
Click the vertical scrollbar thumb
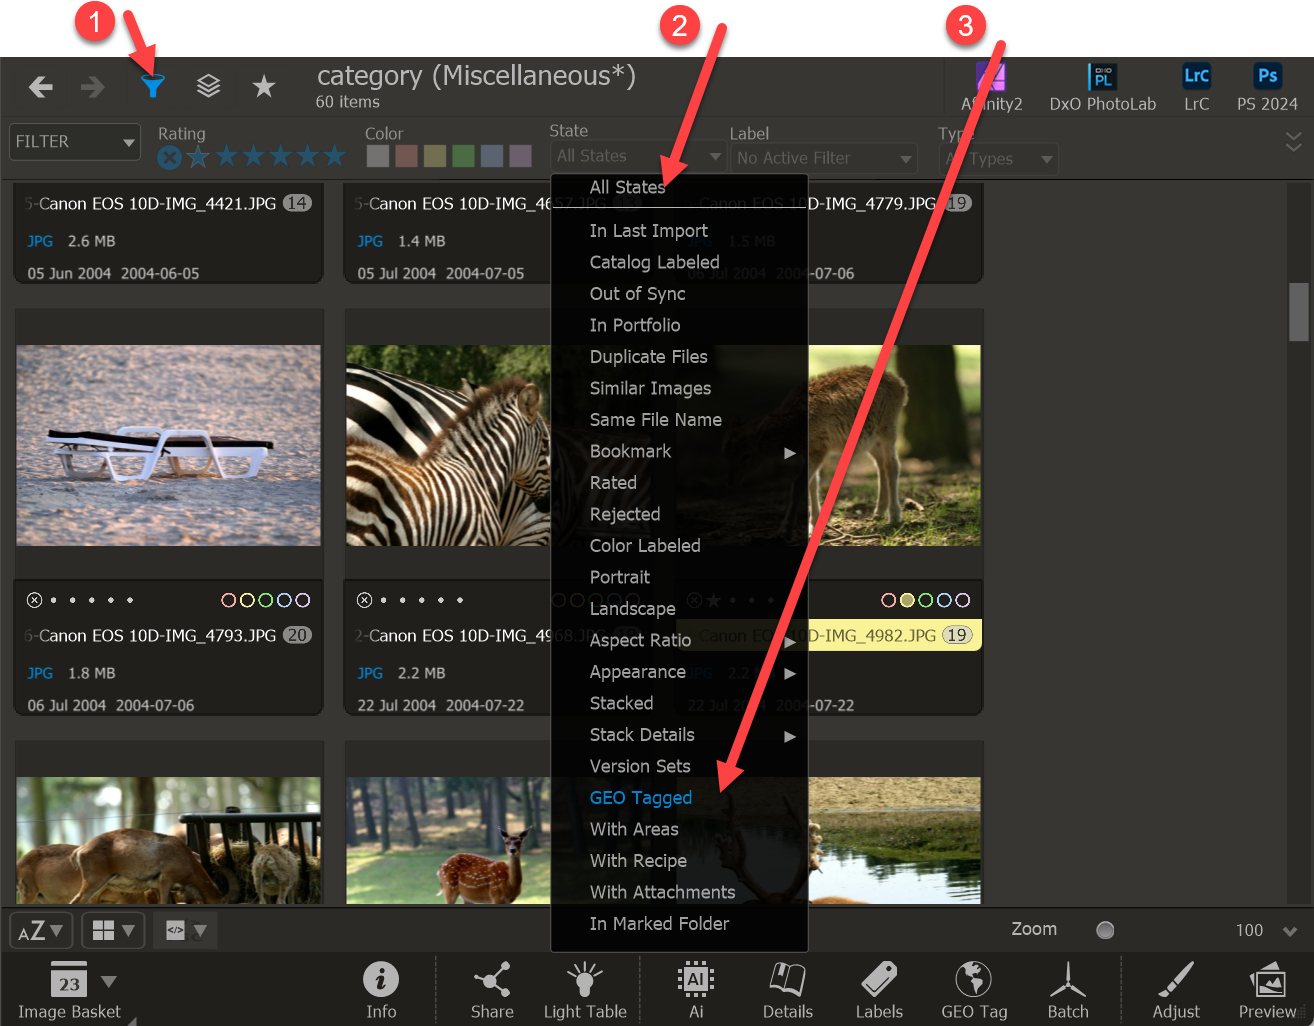pos(1299,312)
